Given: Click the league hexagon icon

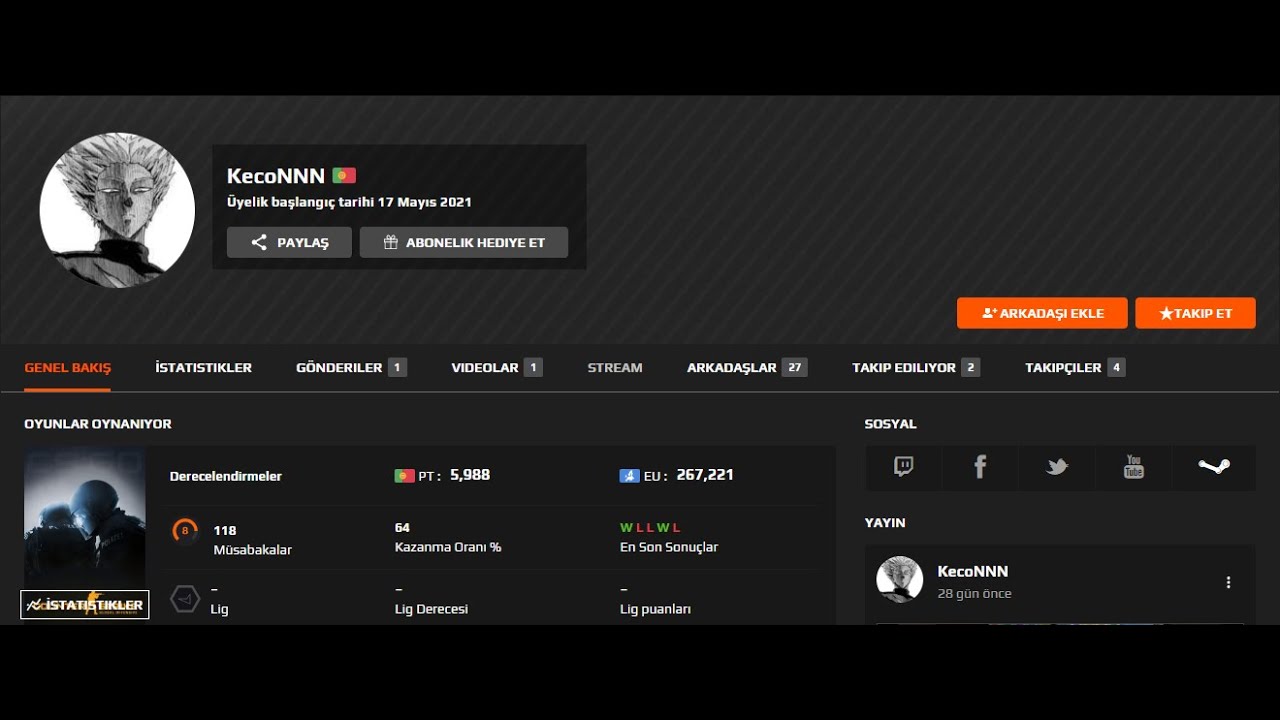Looking at the screenshot, I should coord(185,599).
